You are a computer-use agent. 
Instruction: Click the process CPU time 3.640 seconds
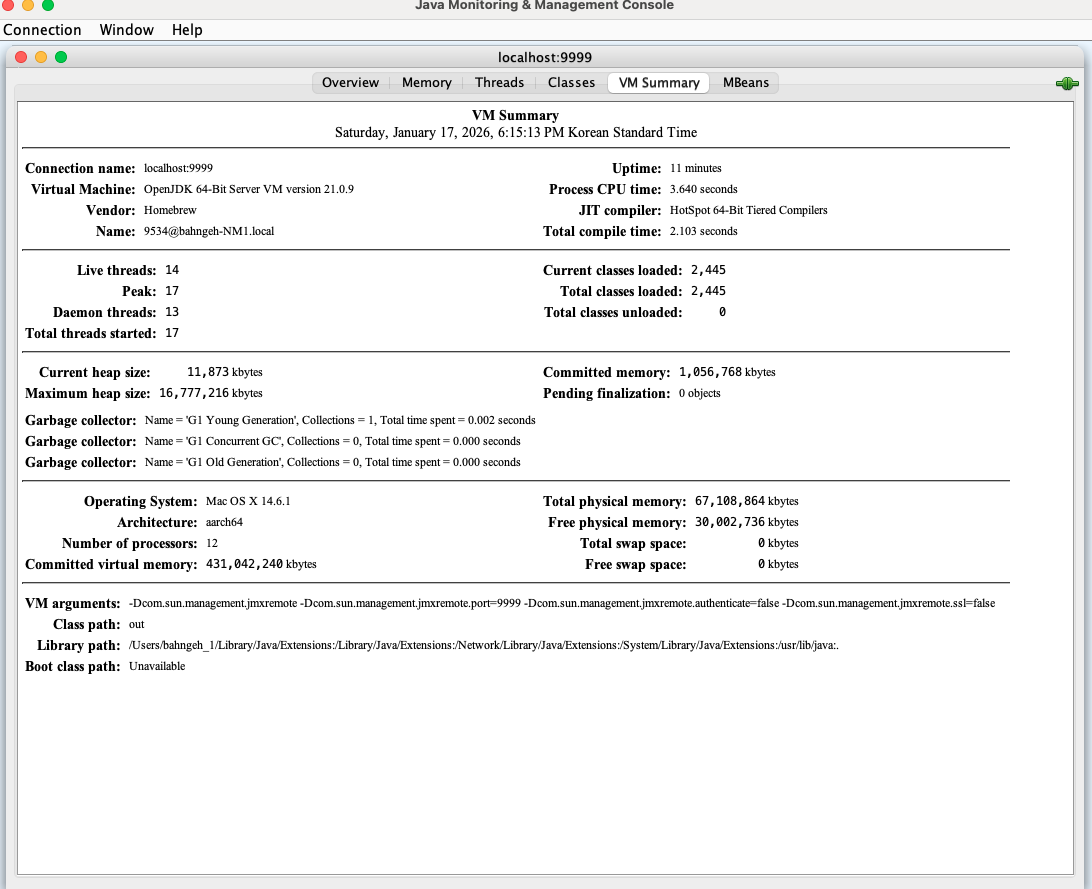(x=703, y=189)
